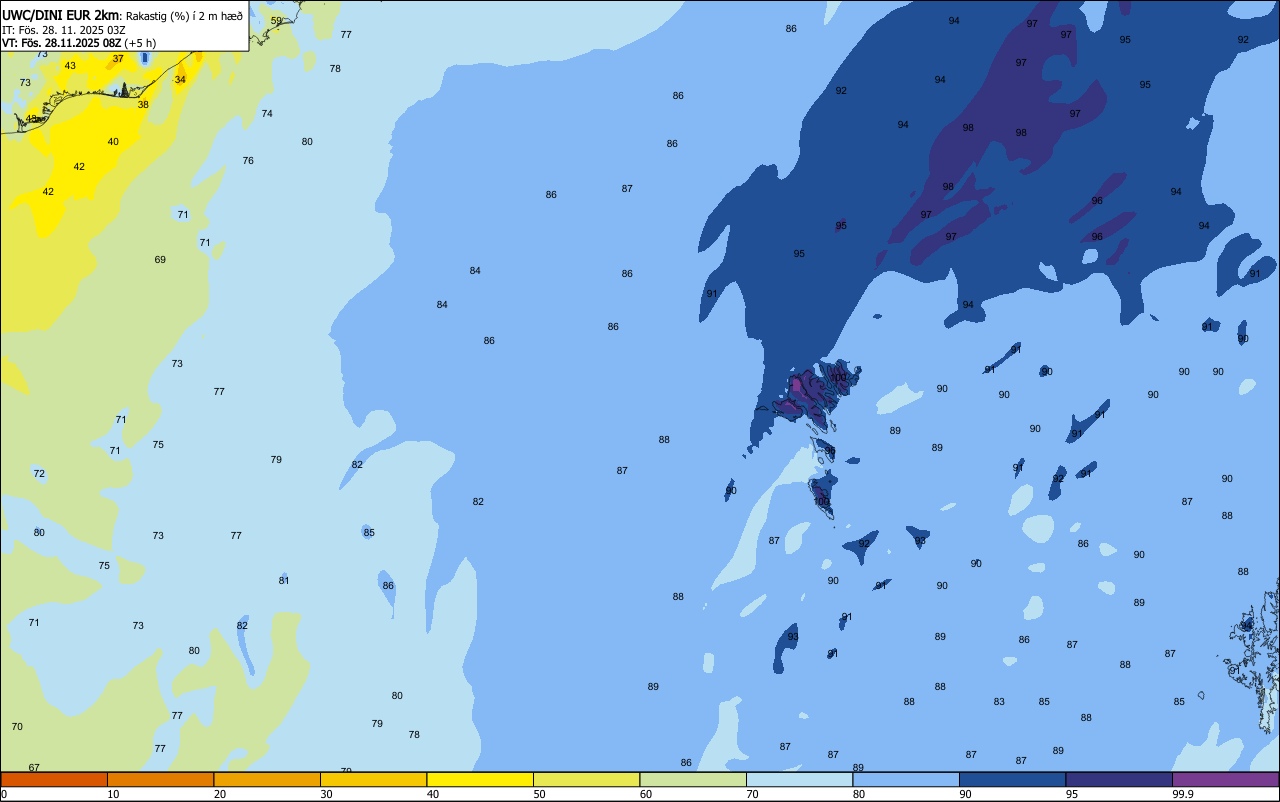Click the 'VT: Fös. 28.11.2025 08Z (+5 h)' line

point(79,43)
